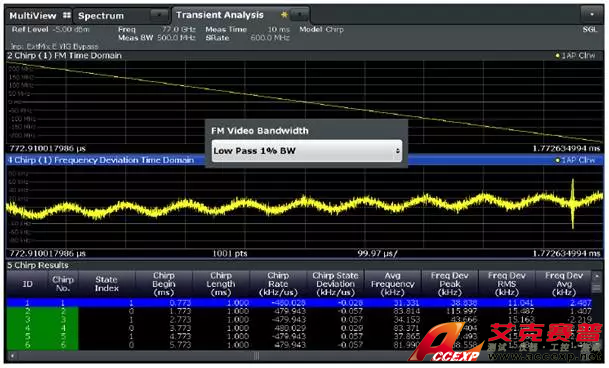Click the 1AP Clrw trace indicator in Frequency Deviation window

(575, 160)
